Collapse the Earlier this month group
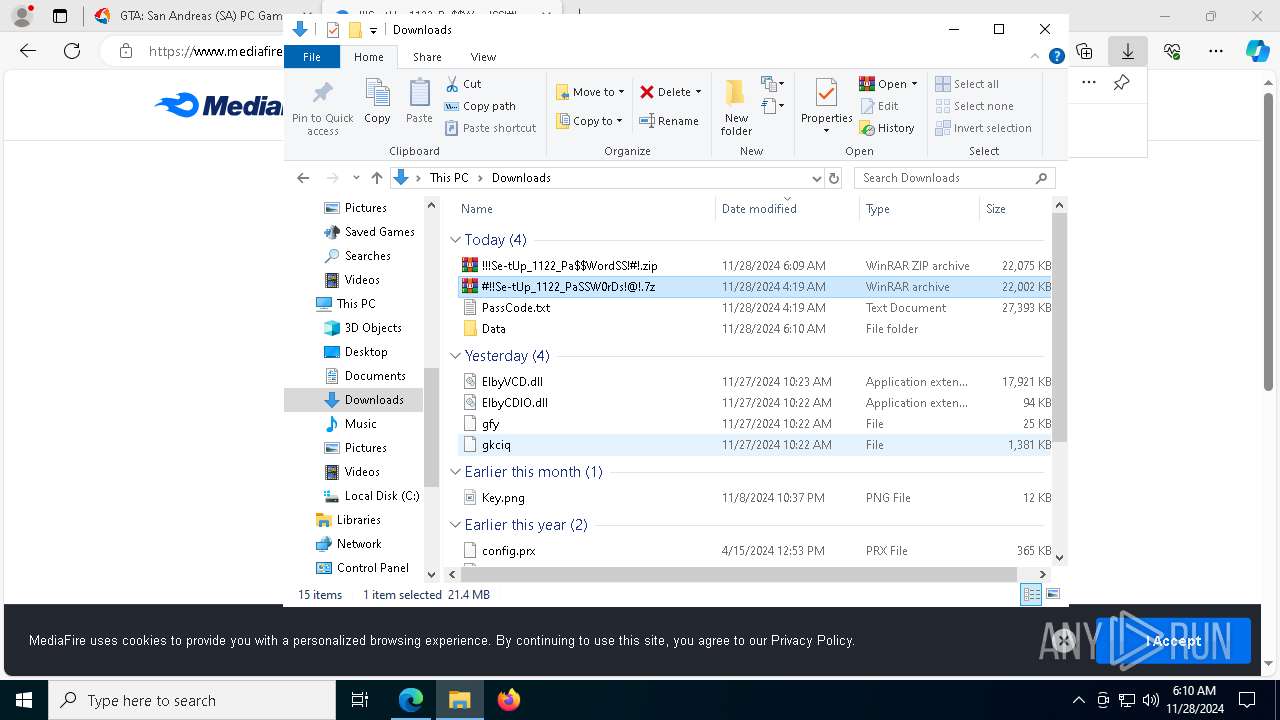The height and width of the screenshot is (720, 1280). point(455,472)
